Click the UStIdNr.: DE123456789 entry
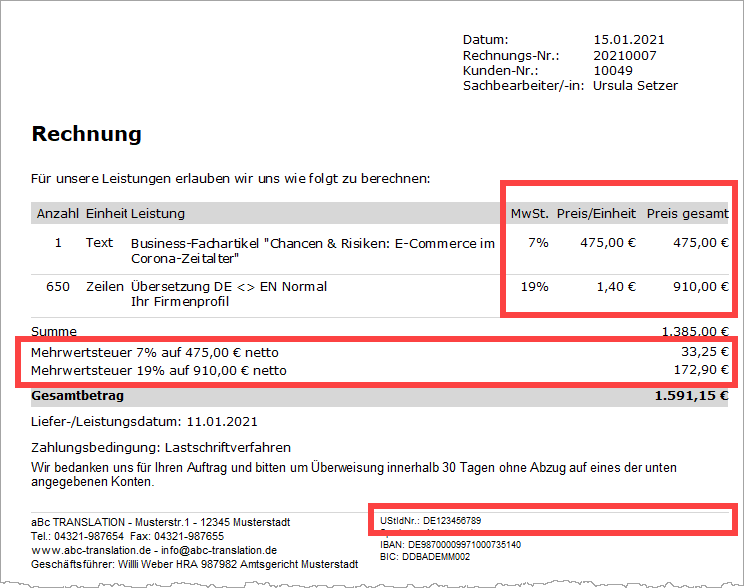Screen dimensions: 744x588 430,521
